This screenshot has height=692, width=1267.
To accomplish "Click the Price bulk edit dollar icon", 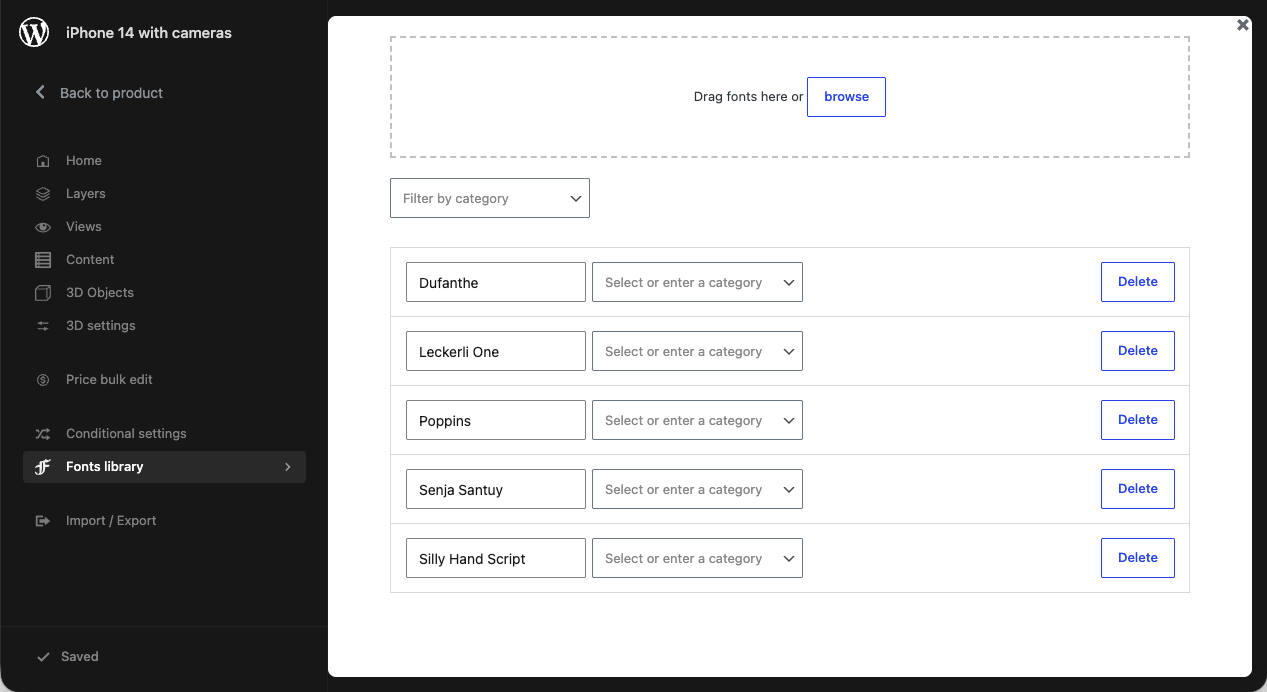I will (x=43, y=380).
